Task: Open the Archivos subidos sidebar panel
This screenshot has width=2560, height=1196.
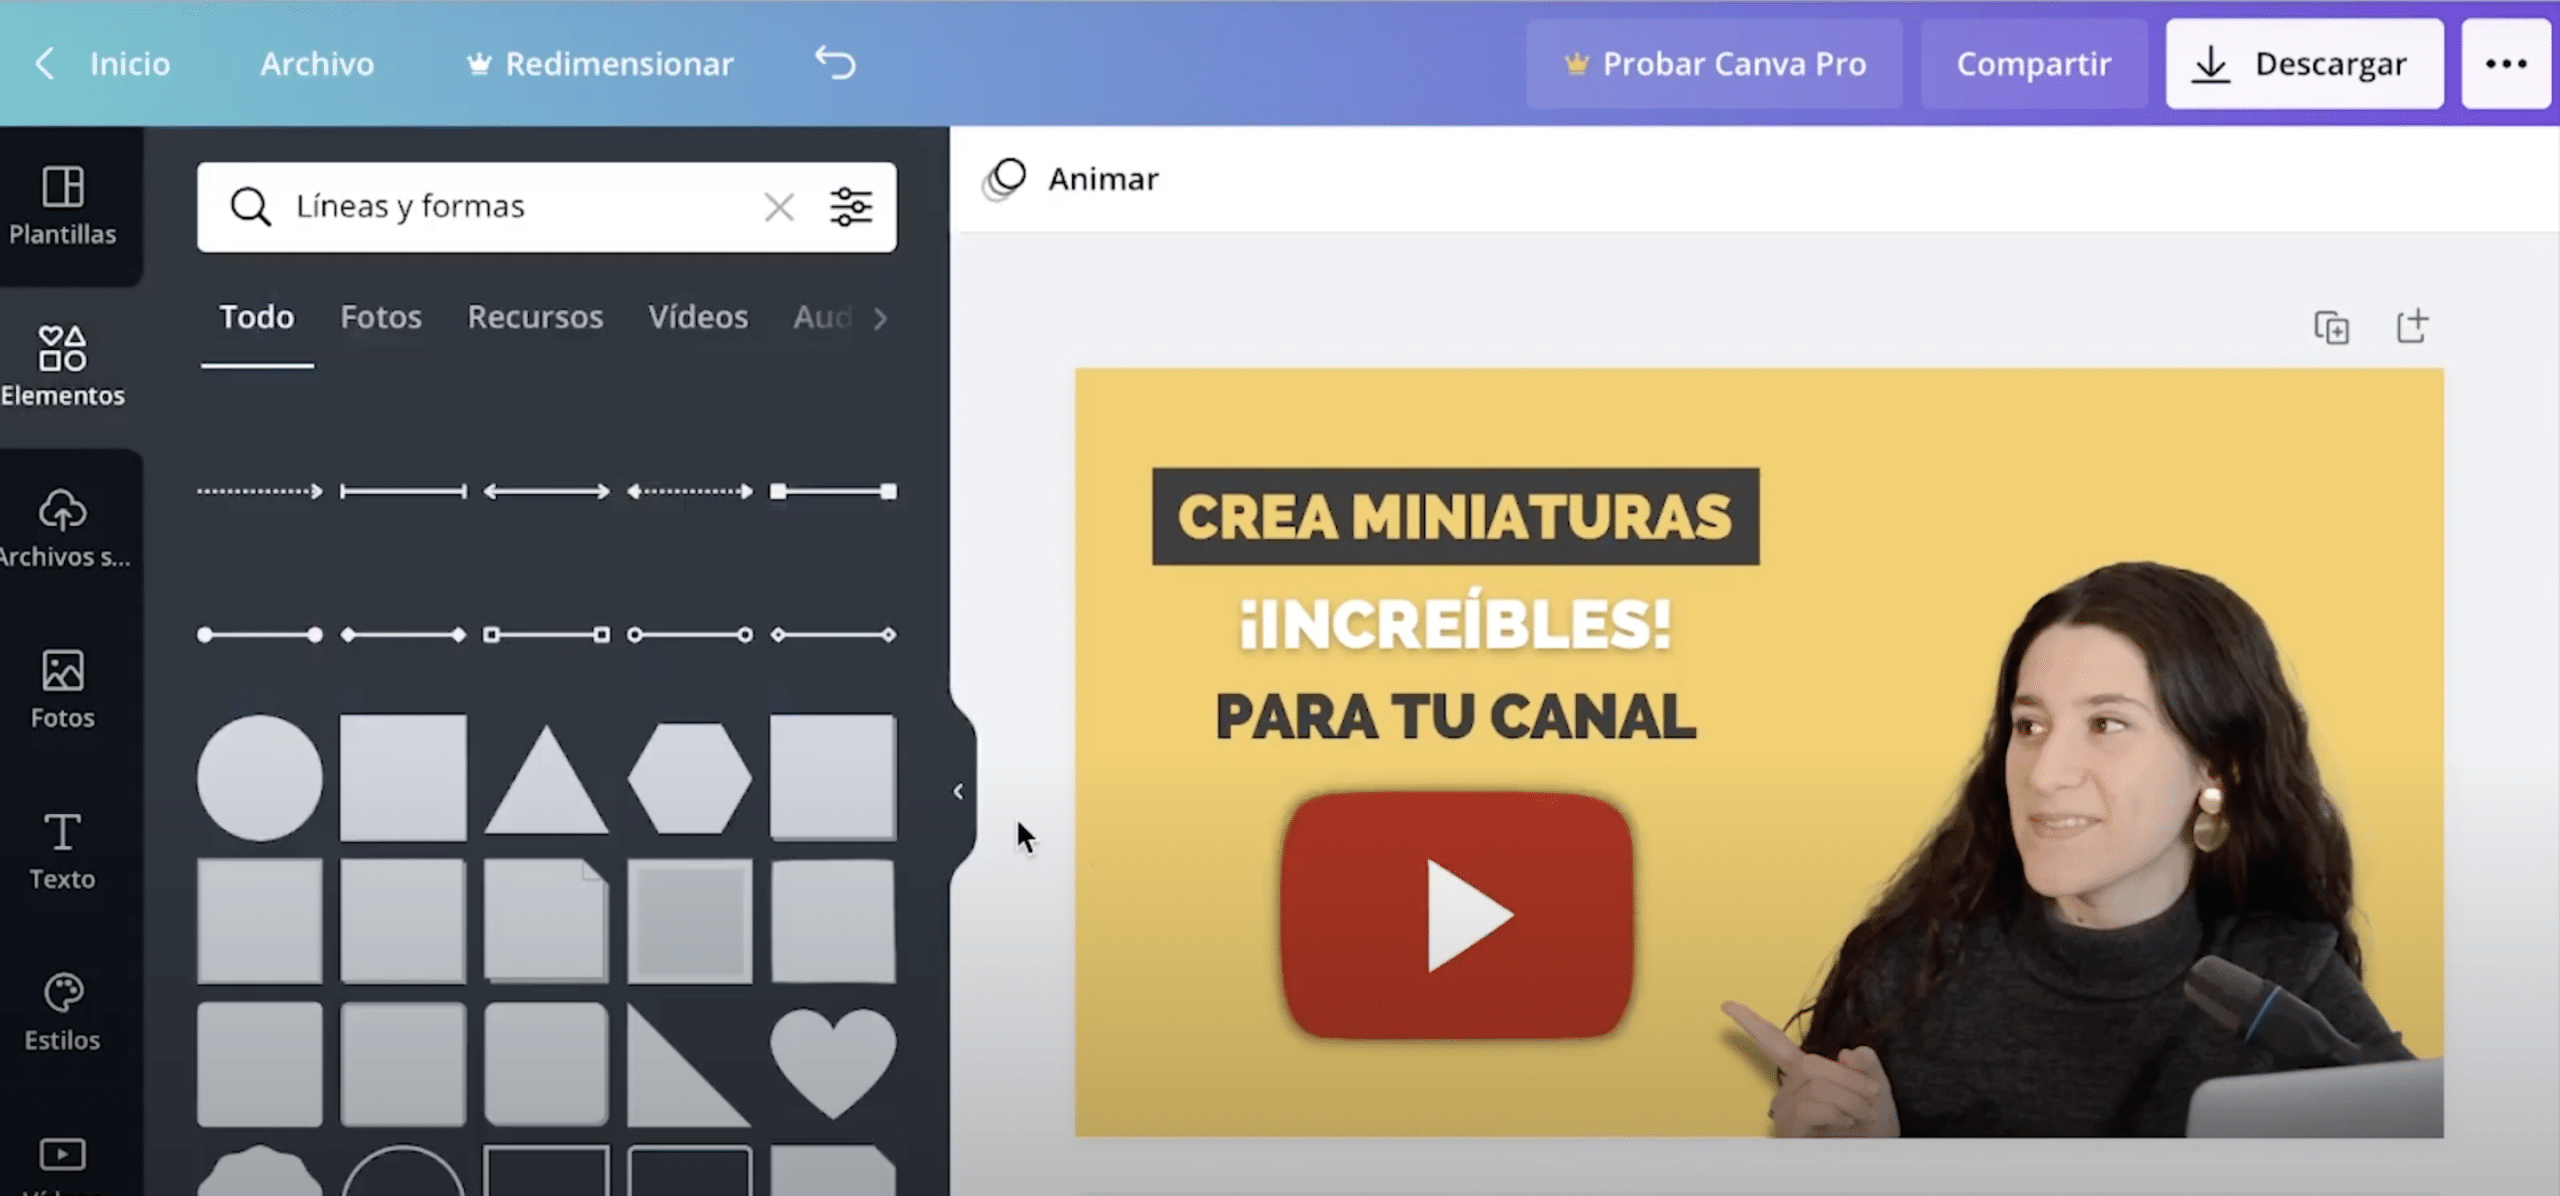Action: [62, 528]
